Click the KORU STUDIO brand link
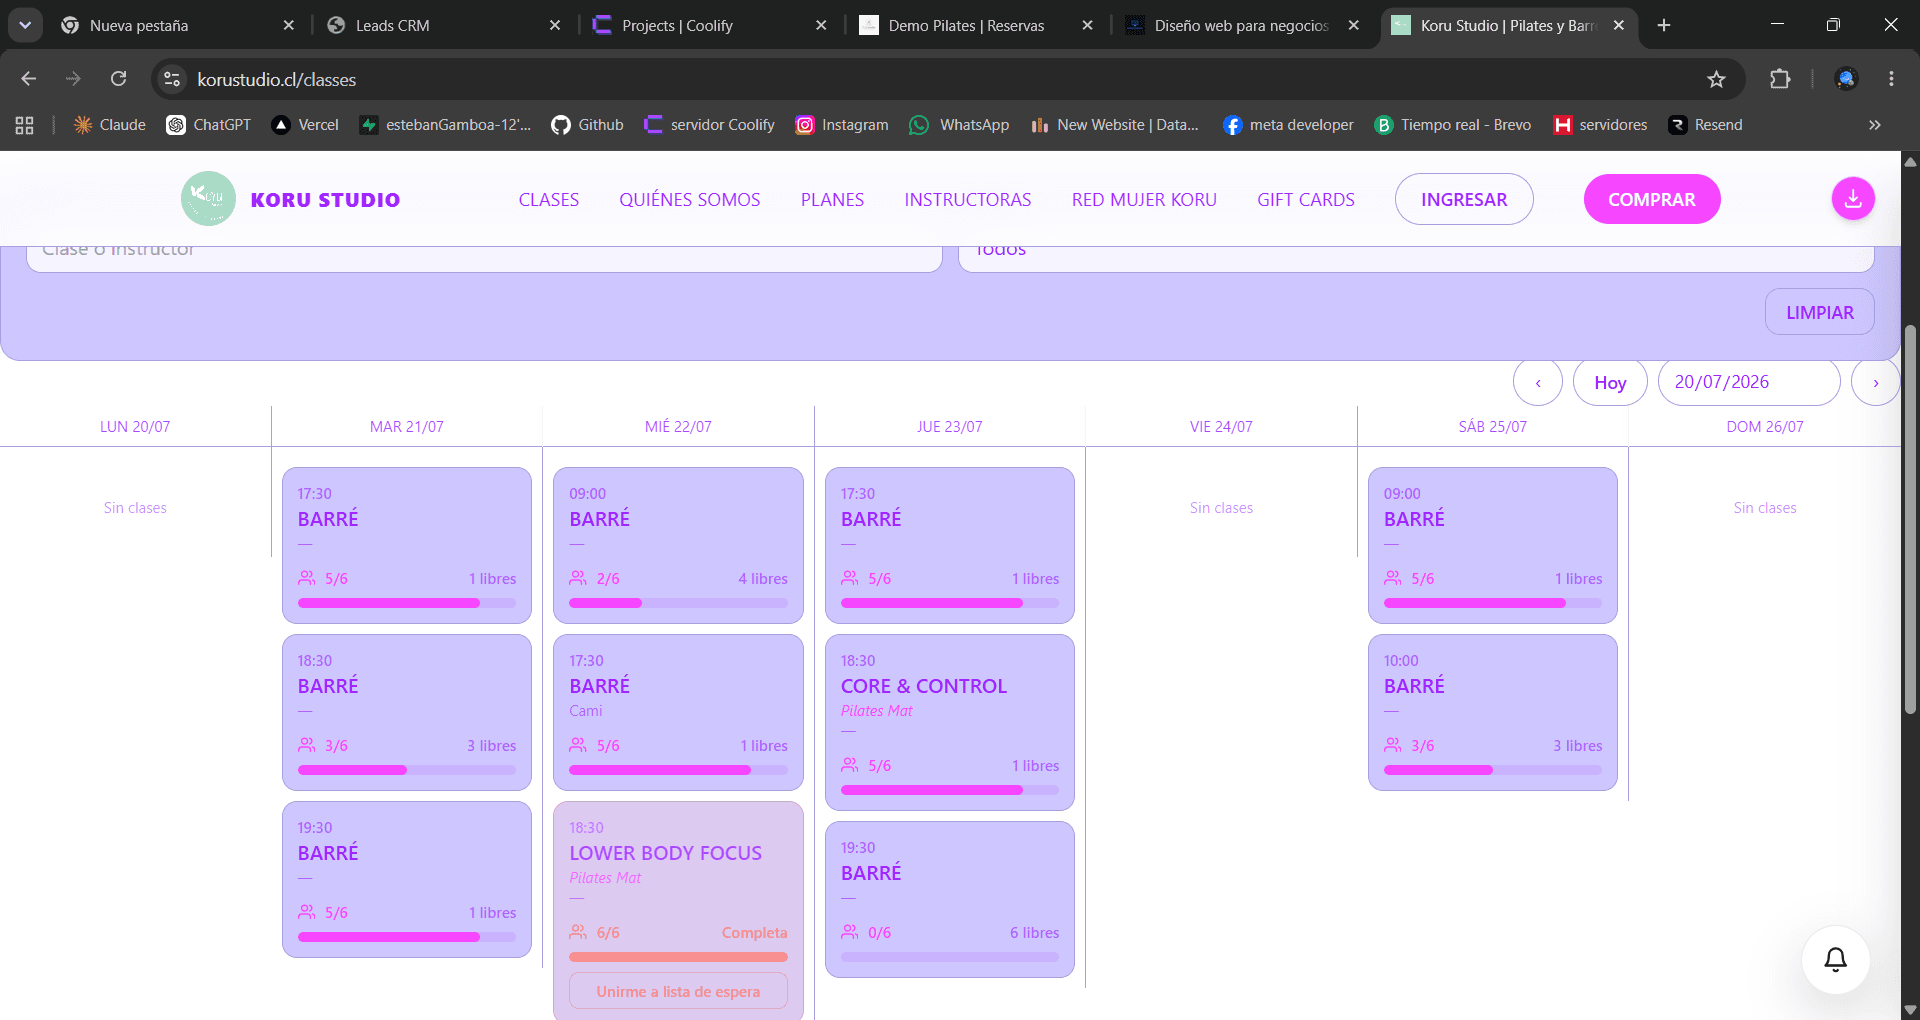 point(325,200)
